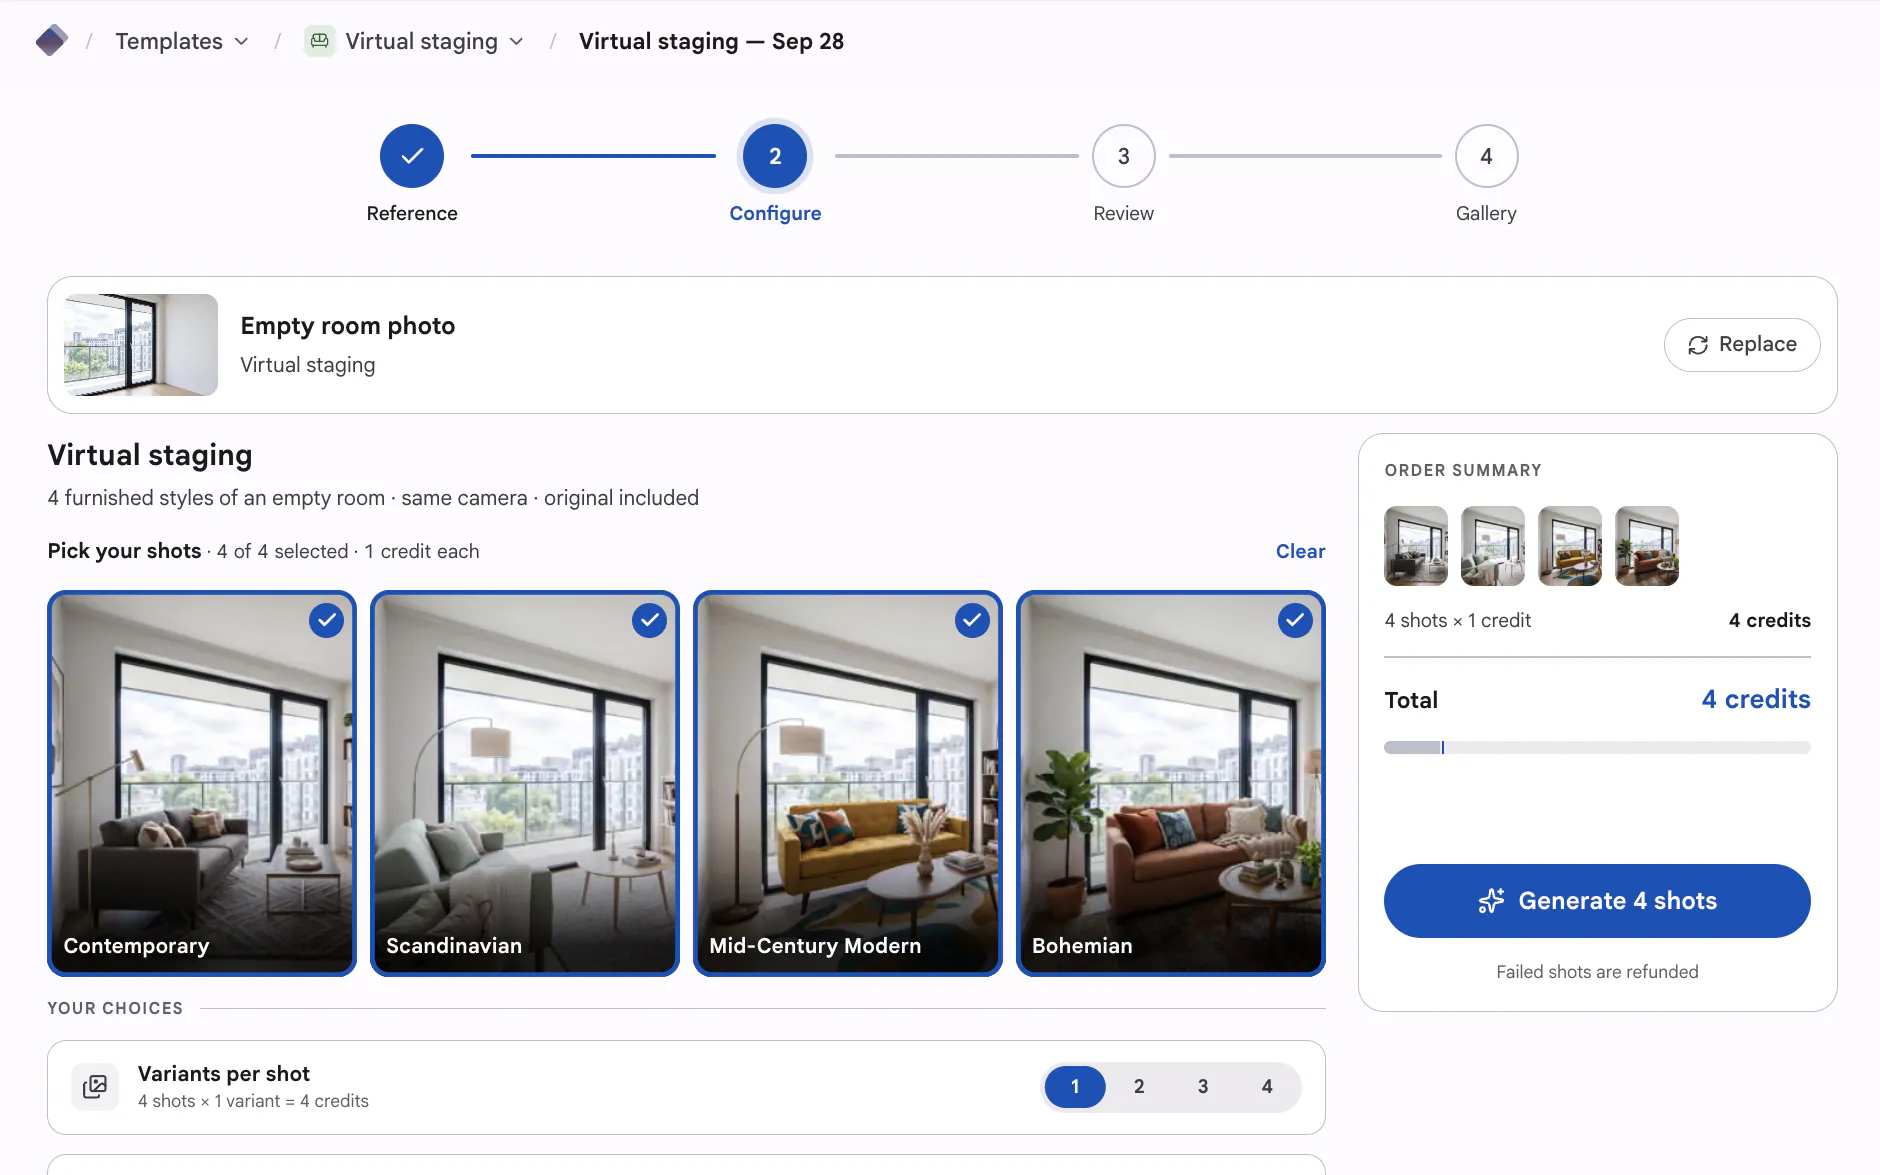Image resolution: width=1880 pixels, height=1175 pixels.
Task: Click the Mid-Century Modern card label
Action: (x=815, y=946)
